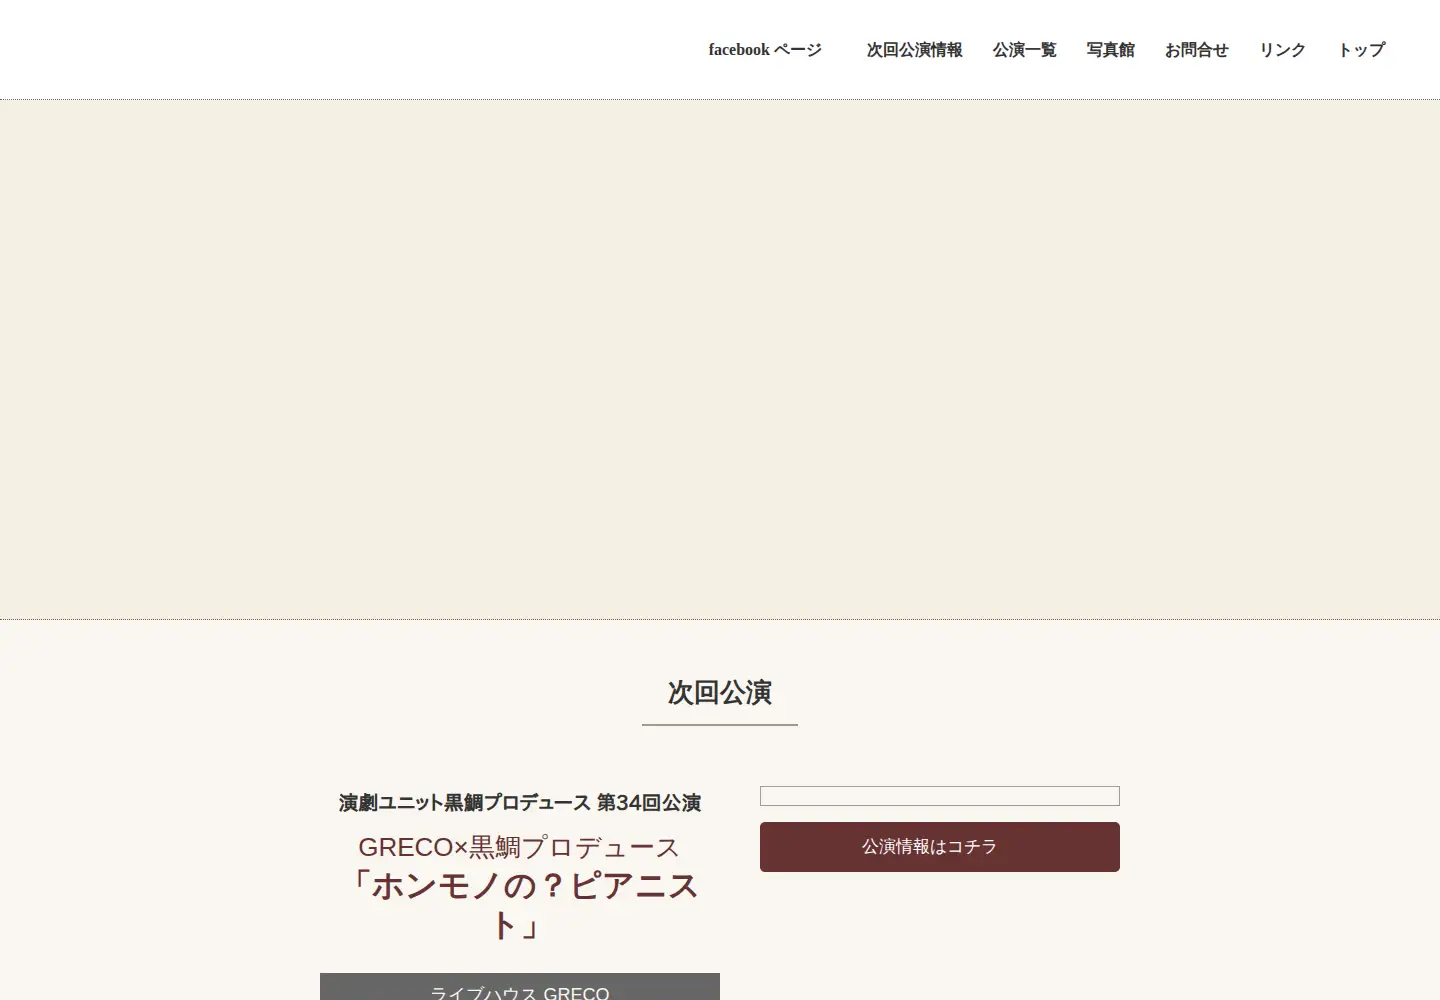
Task: Select 写真館 in the top navigation
Action: click(1110, 50)
